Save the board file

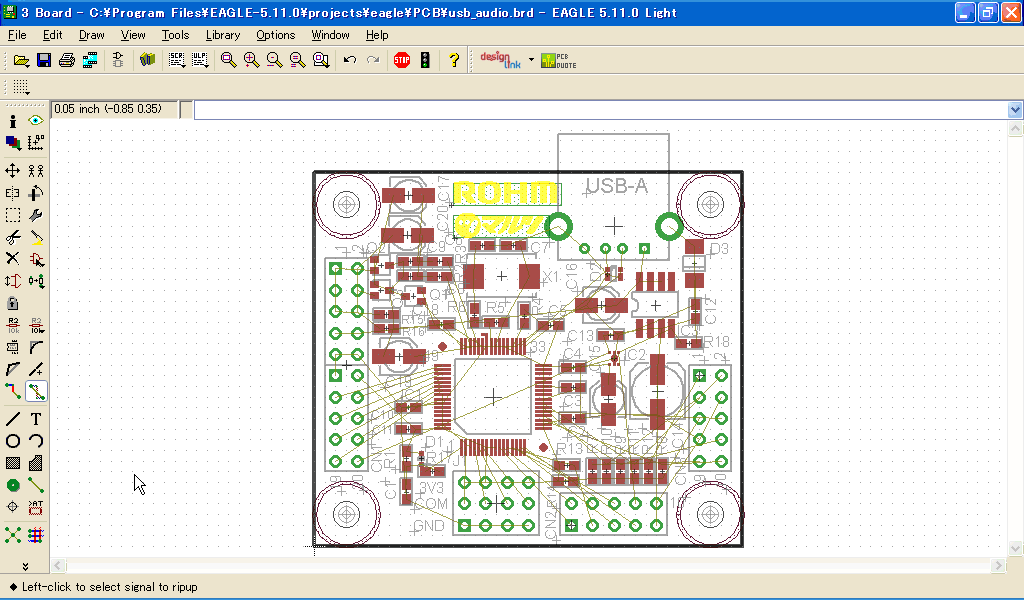(44, 60)
